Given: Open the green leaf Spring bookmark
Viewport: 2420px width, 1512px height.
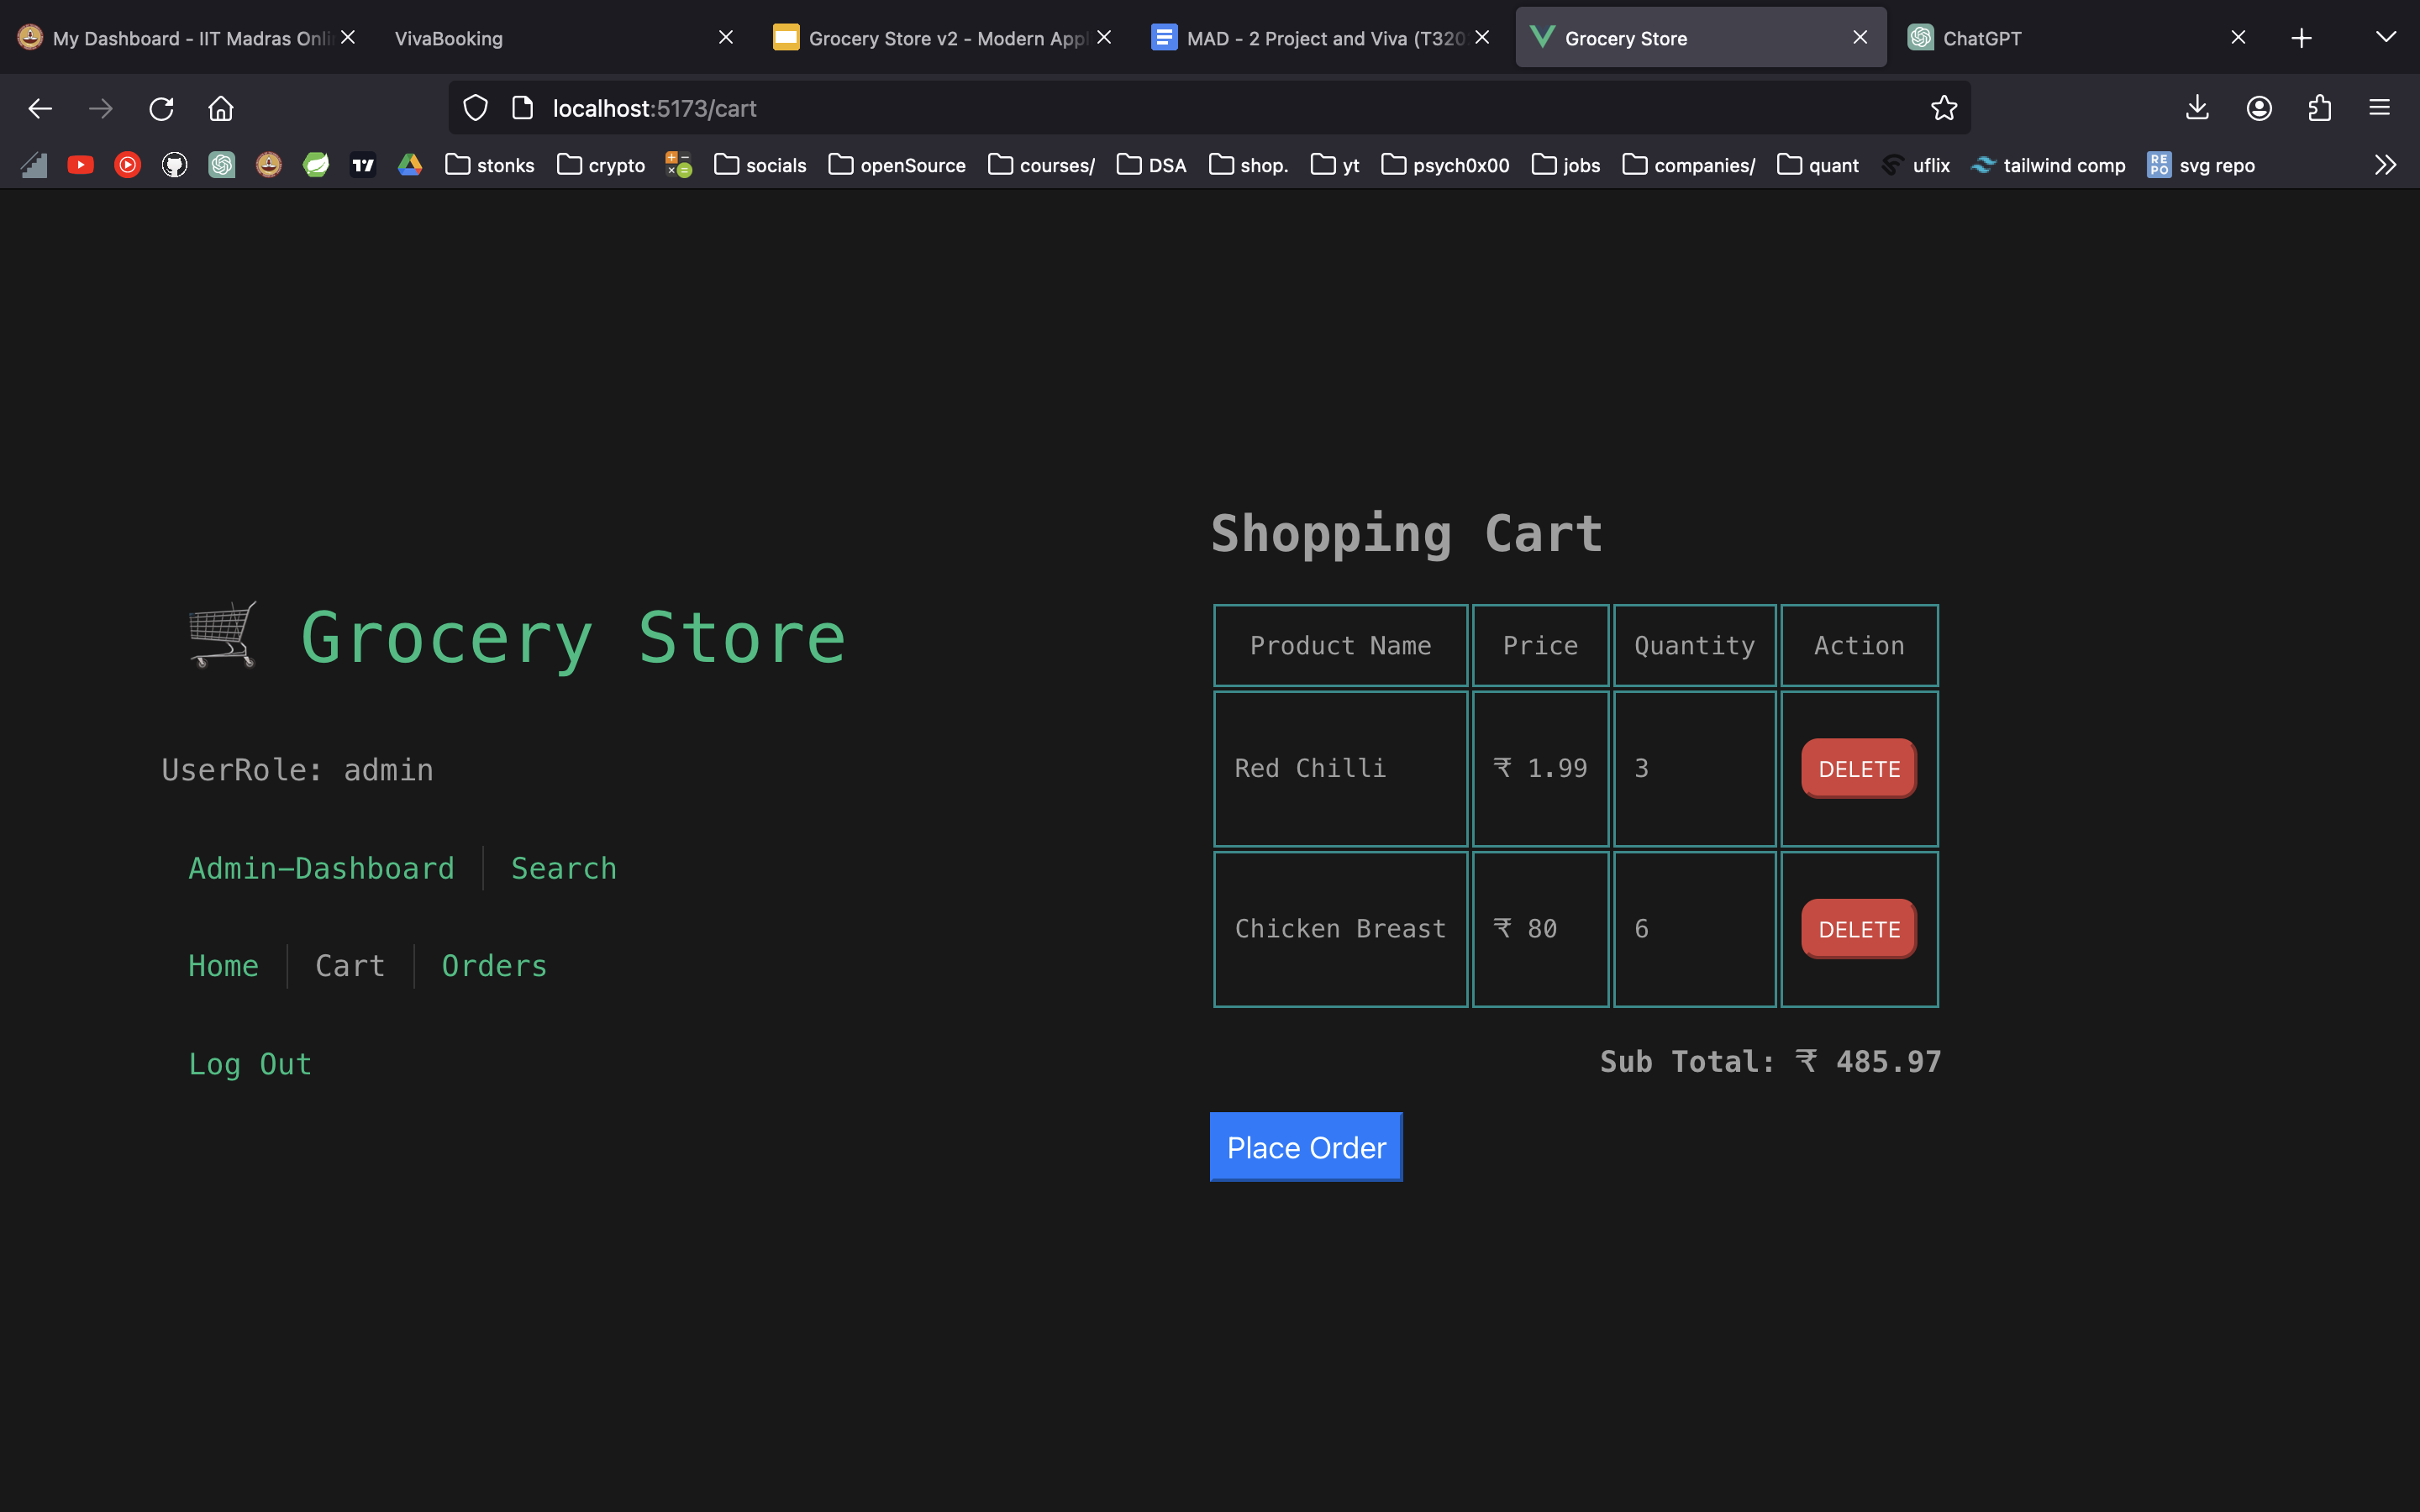Looking at the screenshot, I should 316,165.
